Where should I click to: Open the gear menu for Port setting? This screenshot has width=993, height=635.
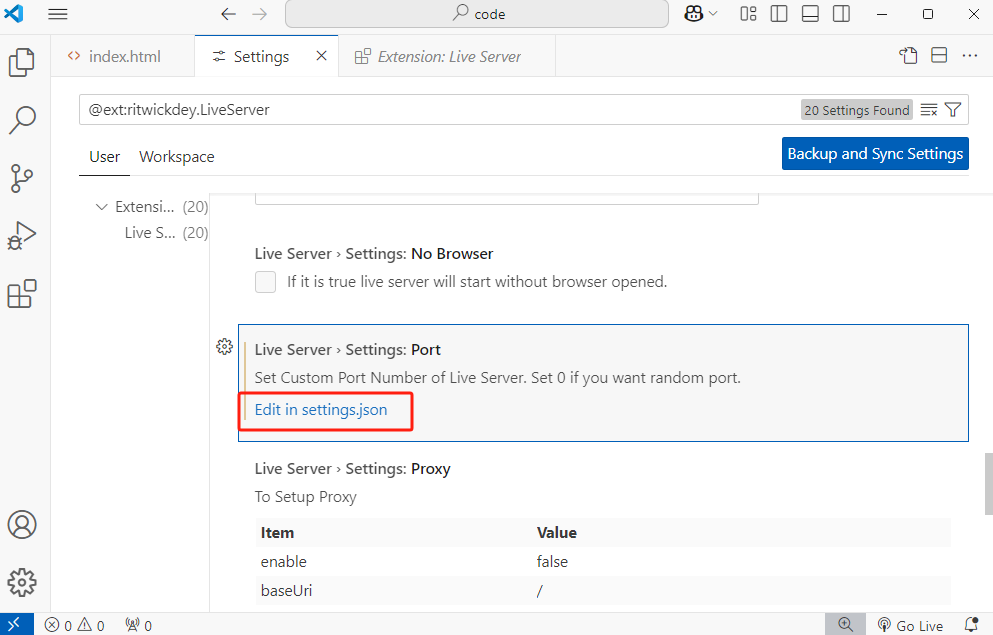(x=224, y=346)
